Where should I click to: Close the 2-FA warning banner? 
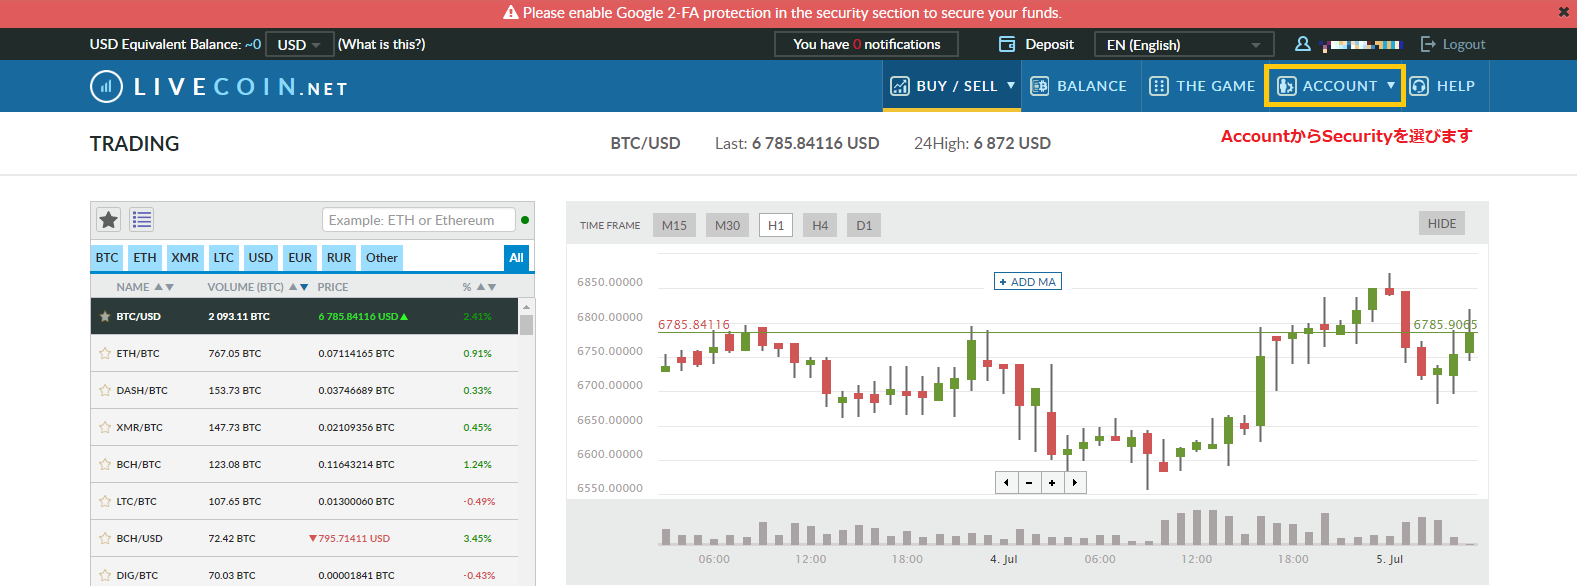(1563, 13)
